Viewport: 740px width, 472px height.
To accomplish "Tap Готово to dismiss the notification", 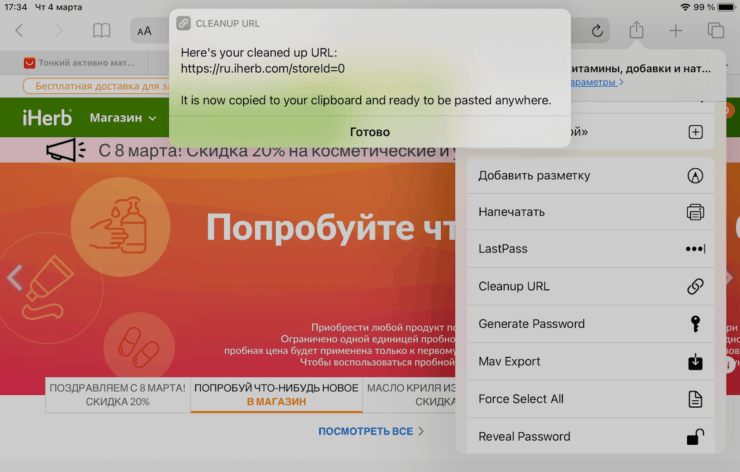I will (x=370, y=132).
